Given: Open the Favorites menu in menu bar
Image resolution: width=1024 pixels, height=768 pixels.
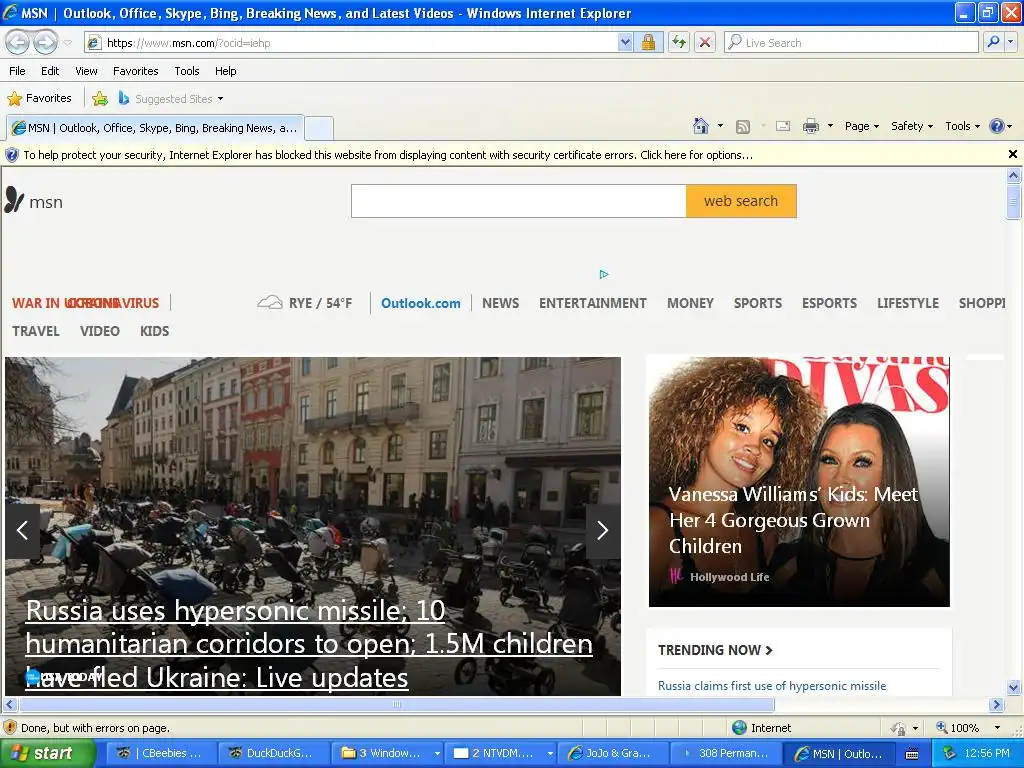Looking at the screenshot, I should [x=135, y=71].
